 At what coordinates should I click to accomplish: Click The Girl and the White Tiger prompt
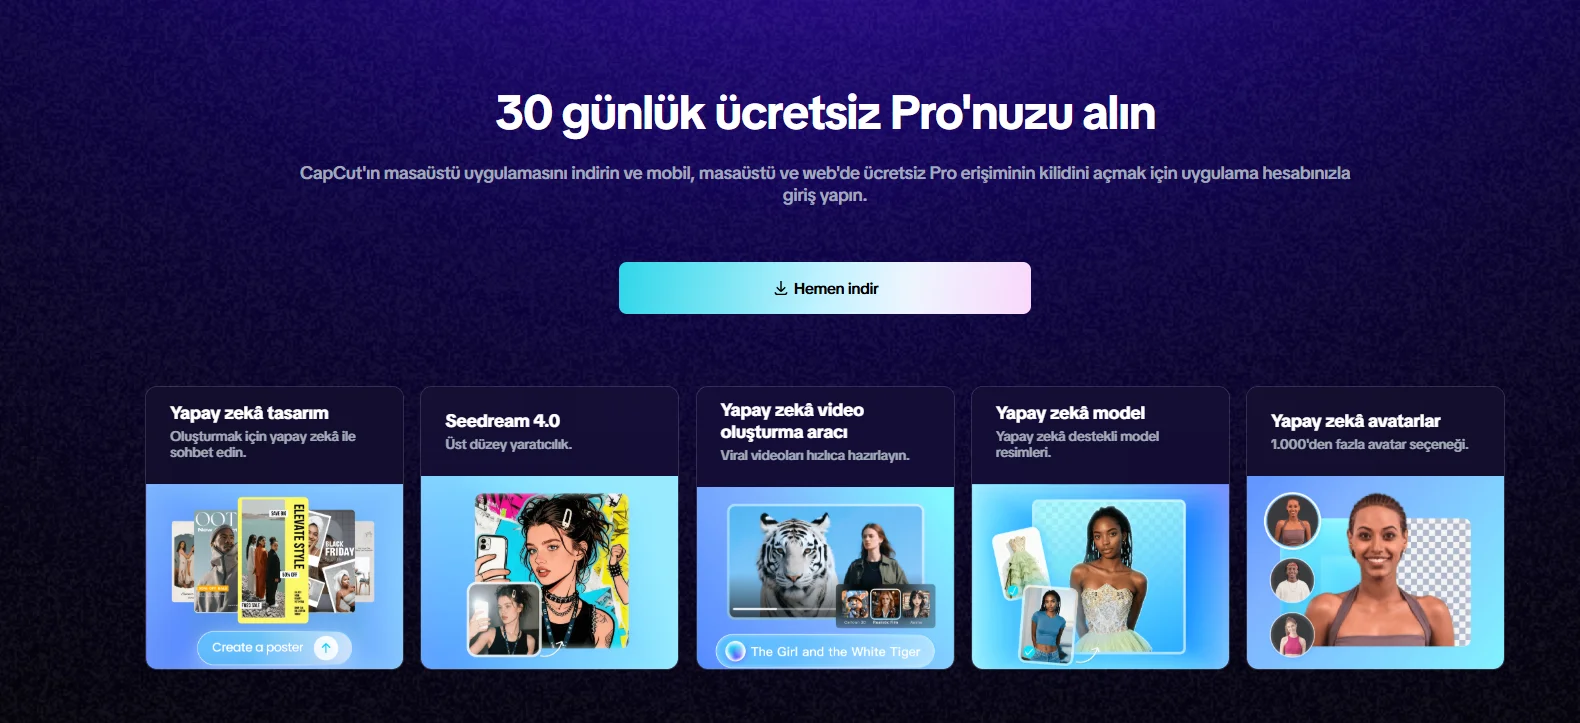point(825,651)
